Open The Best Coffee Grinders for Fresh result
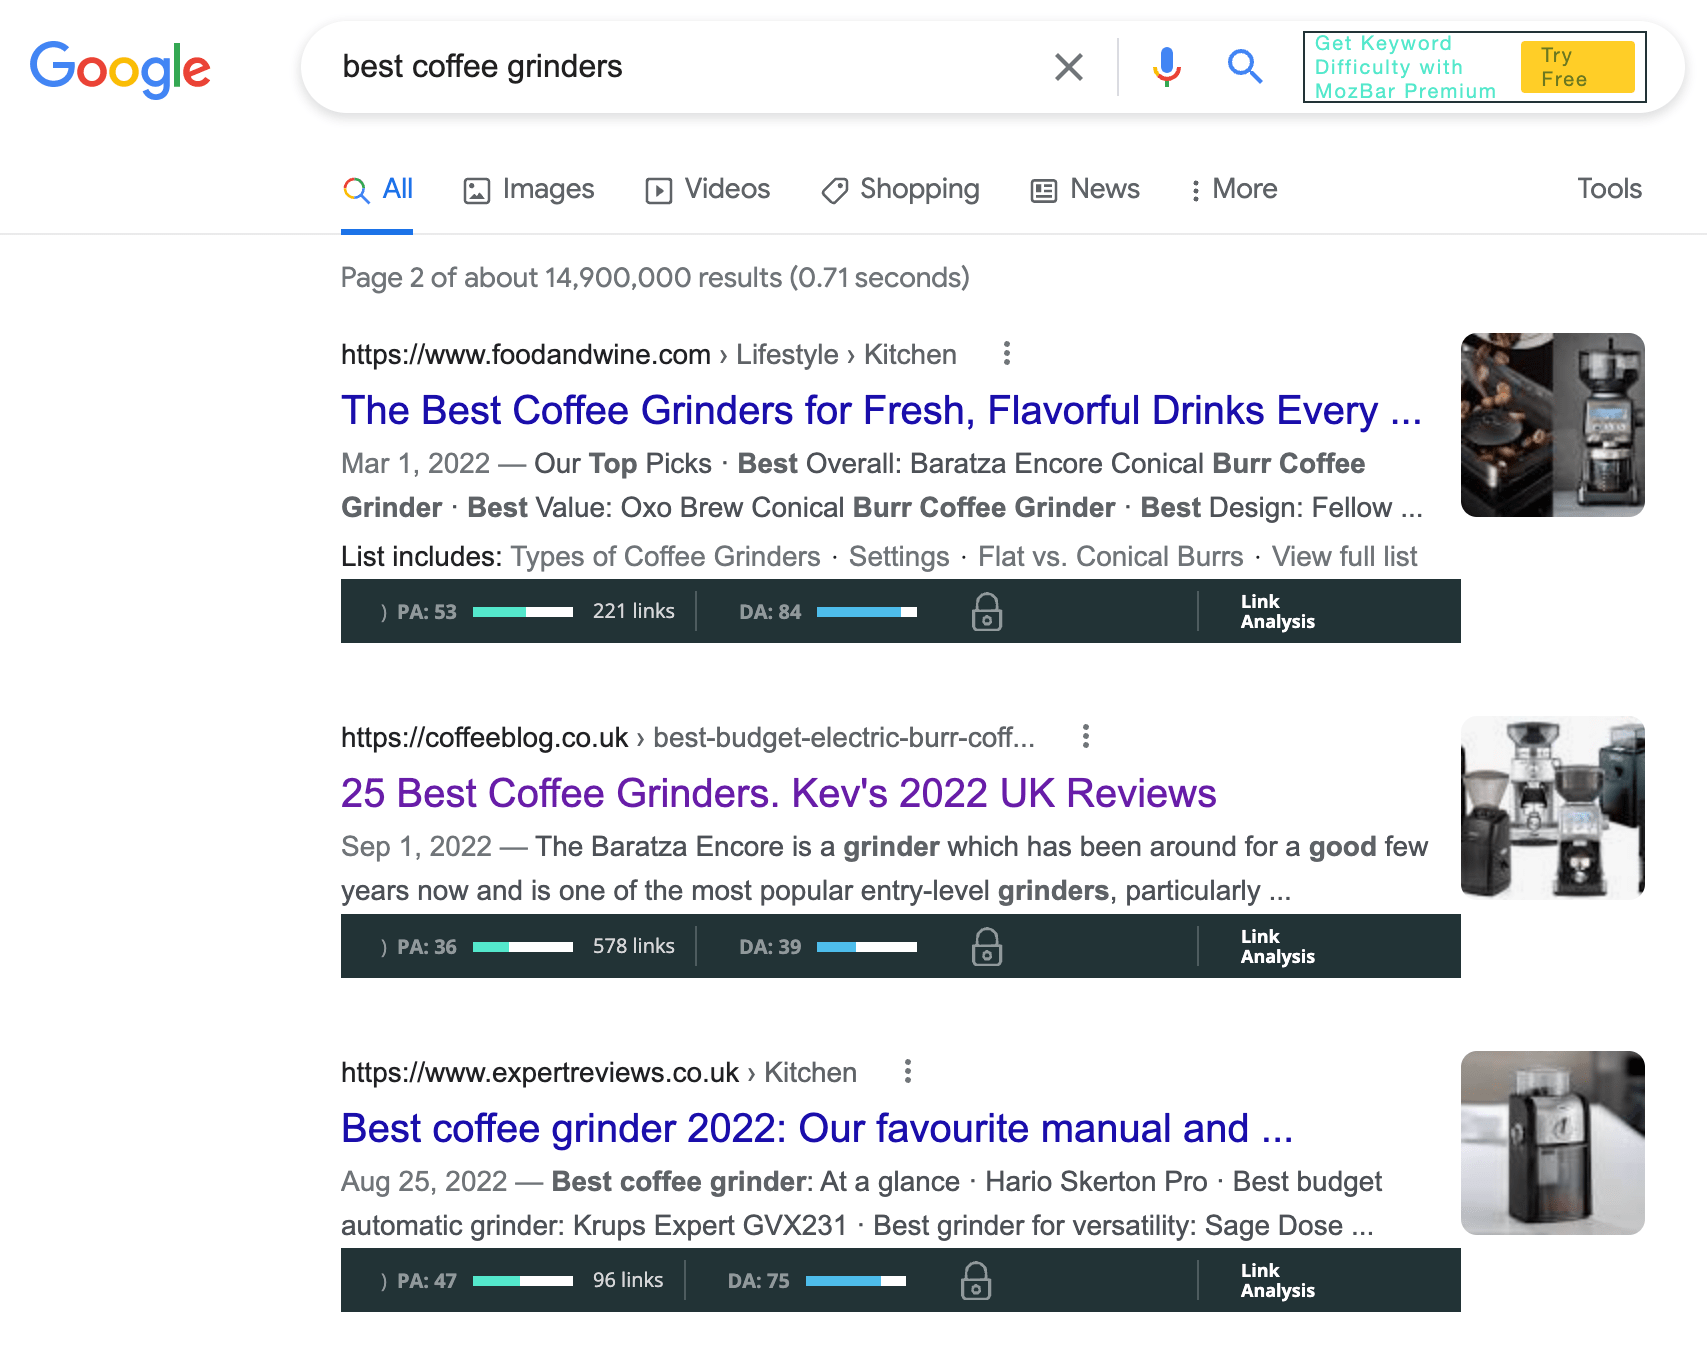Image resolution: width=1707 pixels, height=1346 pixels. [881, 410]
